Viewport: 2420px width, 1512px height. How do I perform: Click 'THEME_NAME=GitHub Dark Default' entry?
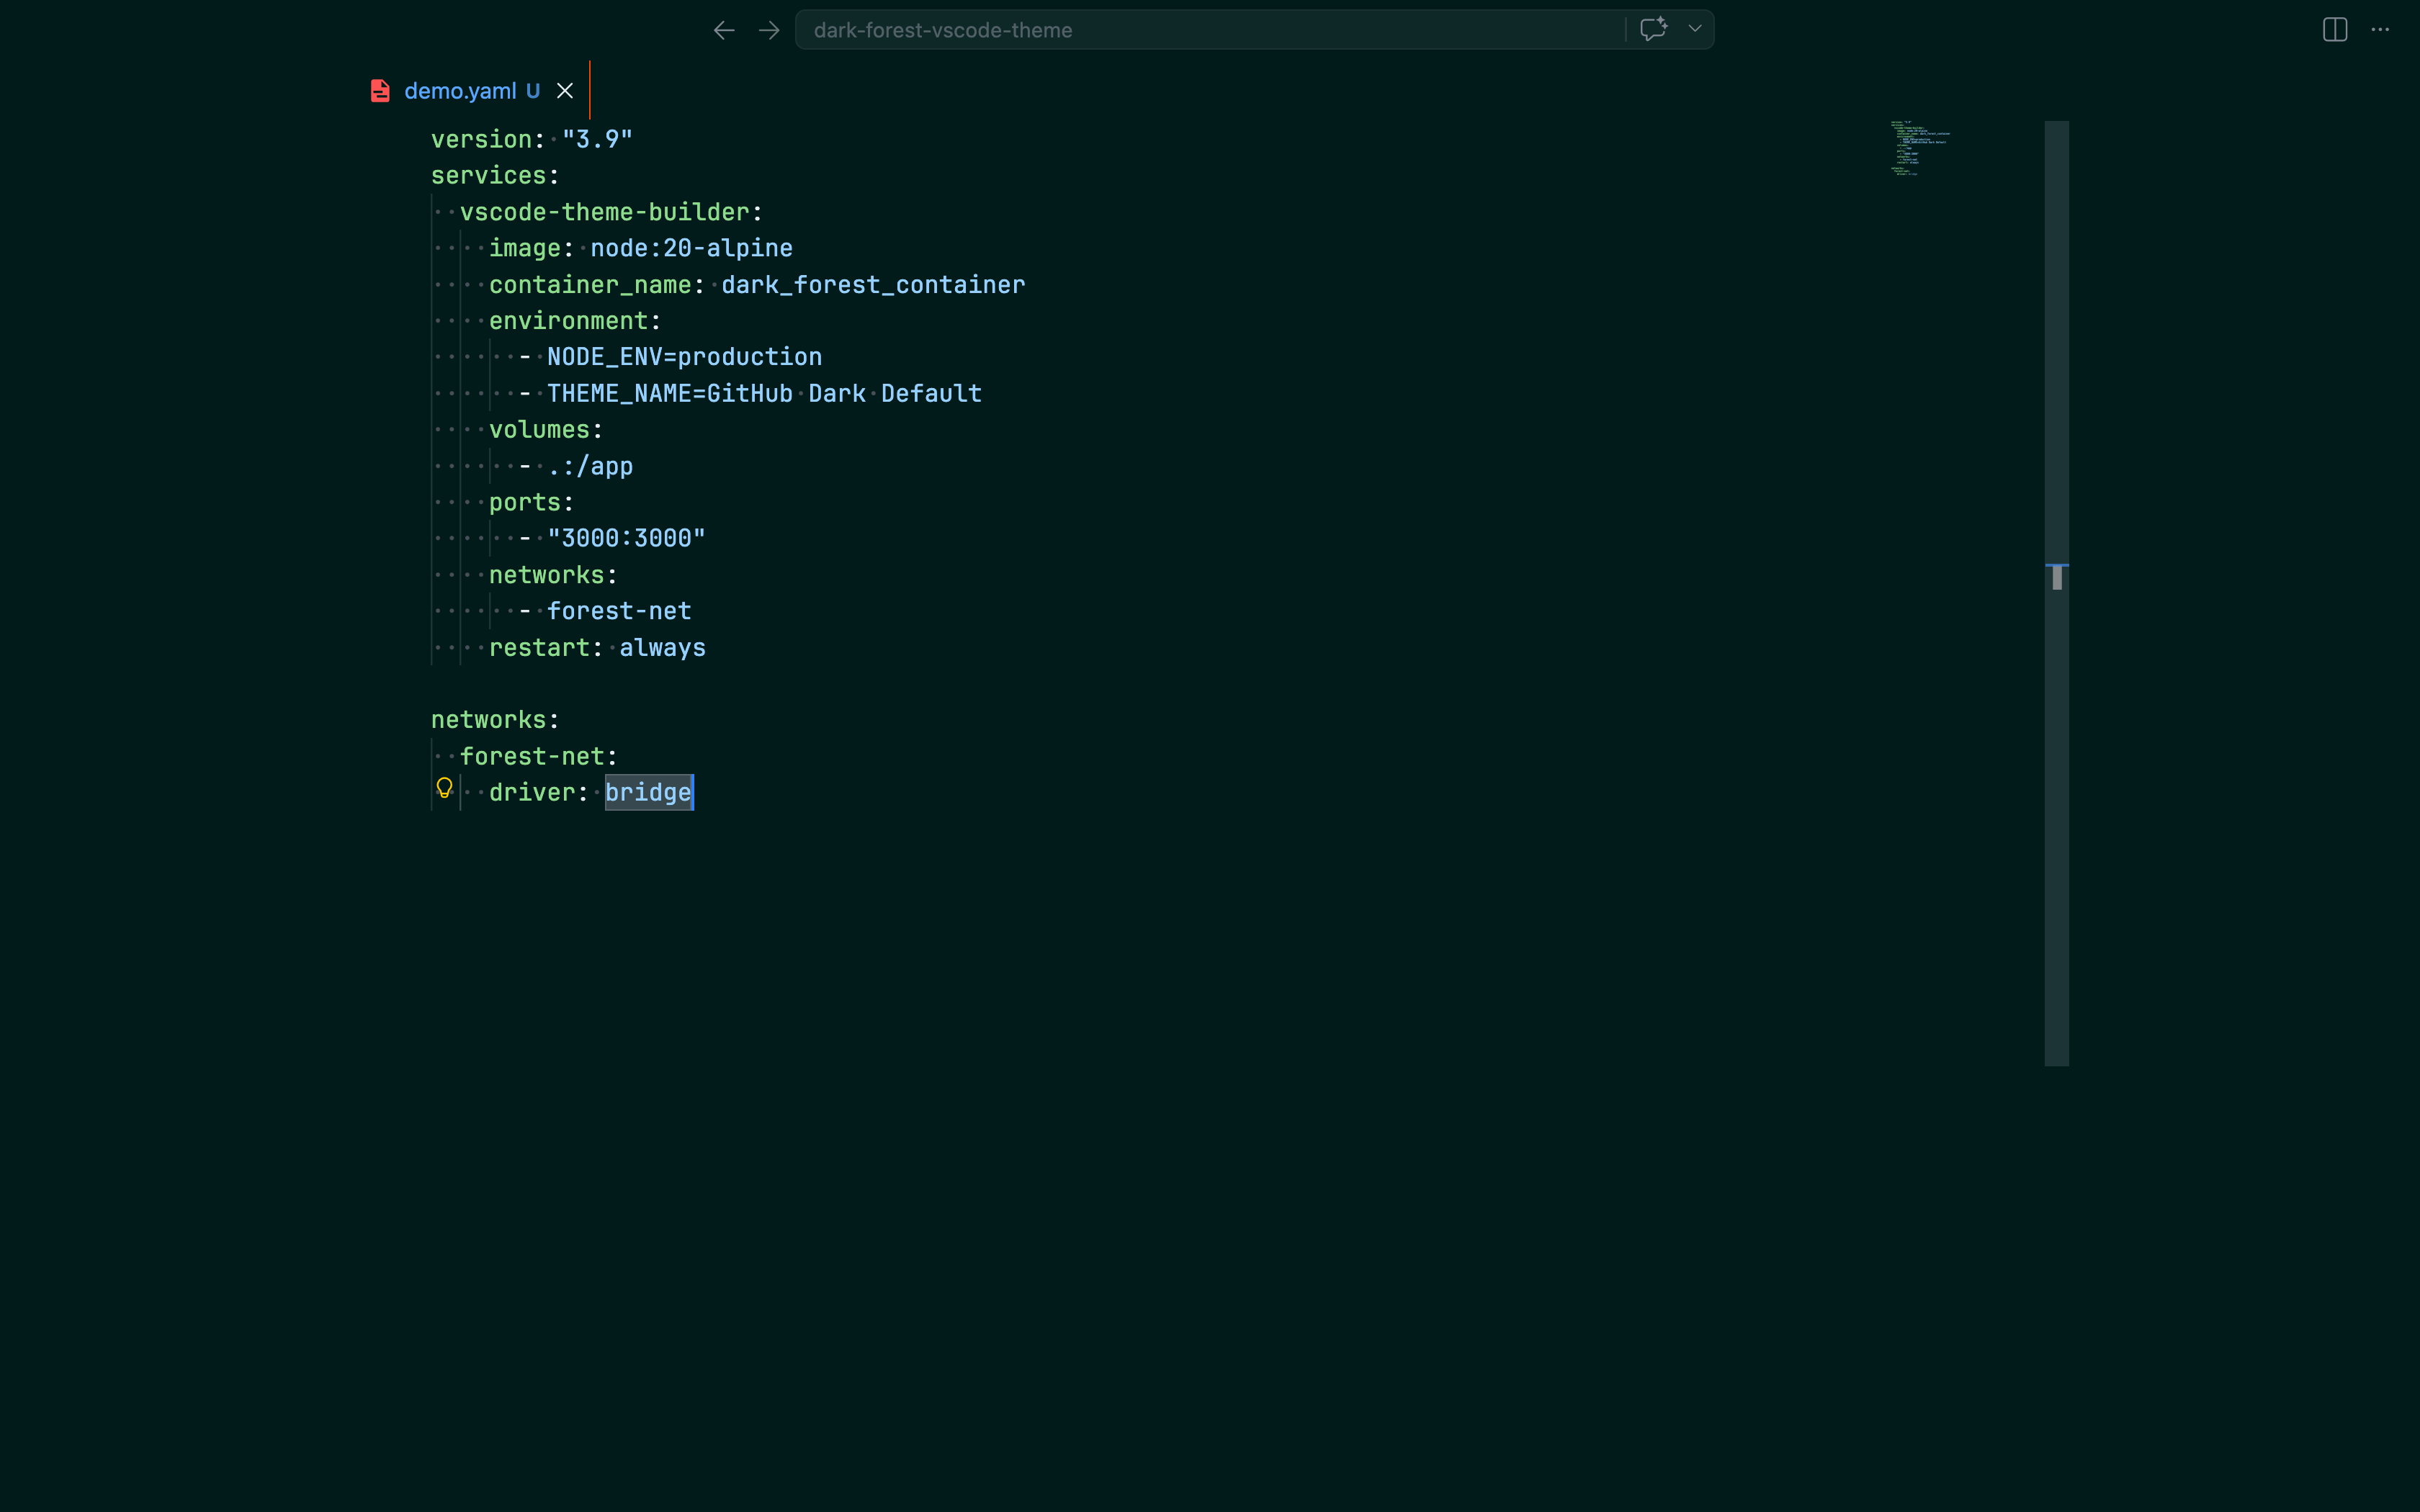[765, 393]
